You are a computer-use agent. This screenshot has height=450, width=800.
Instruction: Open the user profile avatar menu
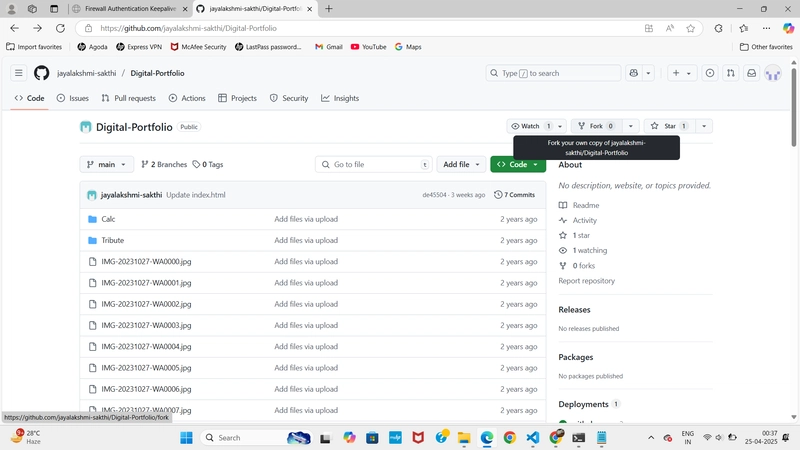pos(773,73)
